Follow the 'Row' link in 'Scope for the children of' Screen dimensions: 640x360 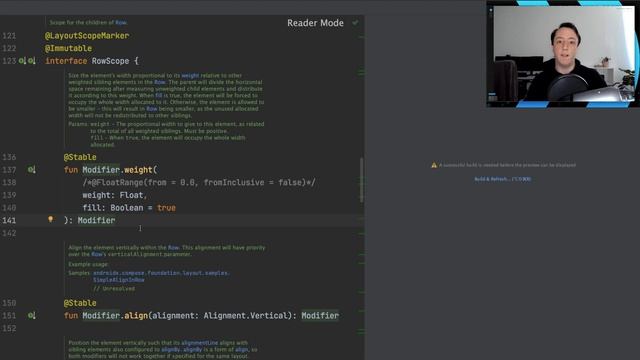click(121, 22)
